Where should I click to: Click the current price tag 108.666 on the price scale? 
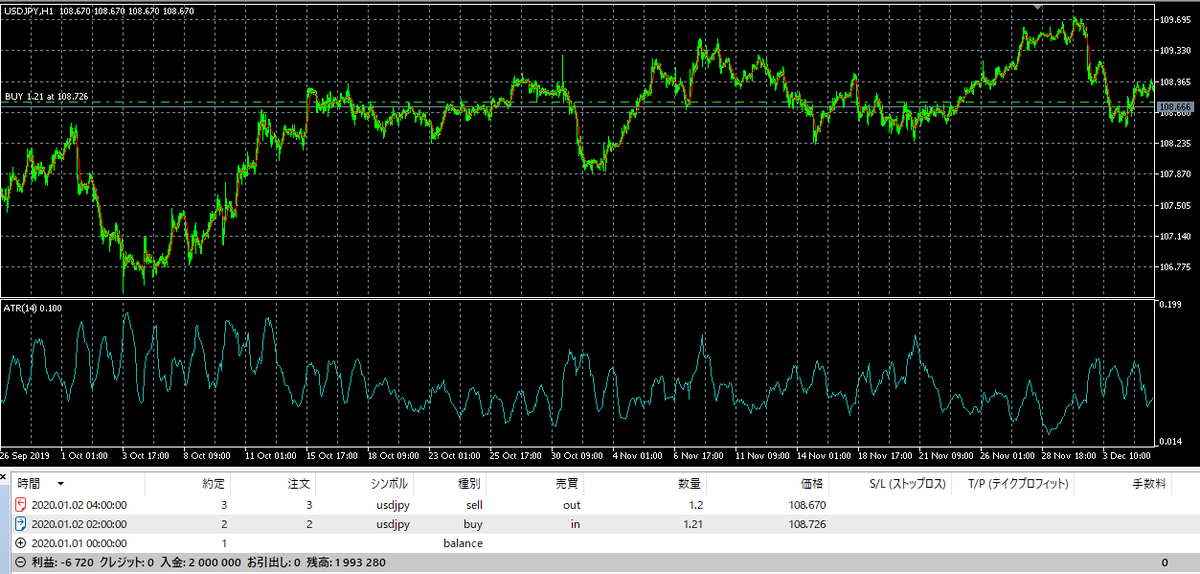(x=1174, y=106)
